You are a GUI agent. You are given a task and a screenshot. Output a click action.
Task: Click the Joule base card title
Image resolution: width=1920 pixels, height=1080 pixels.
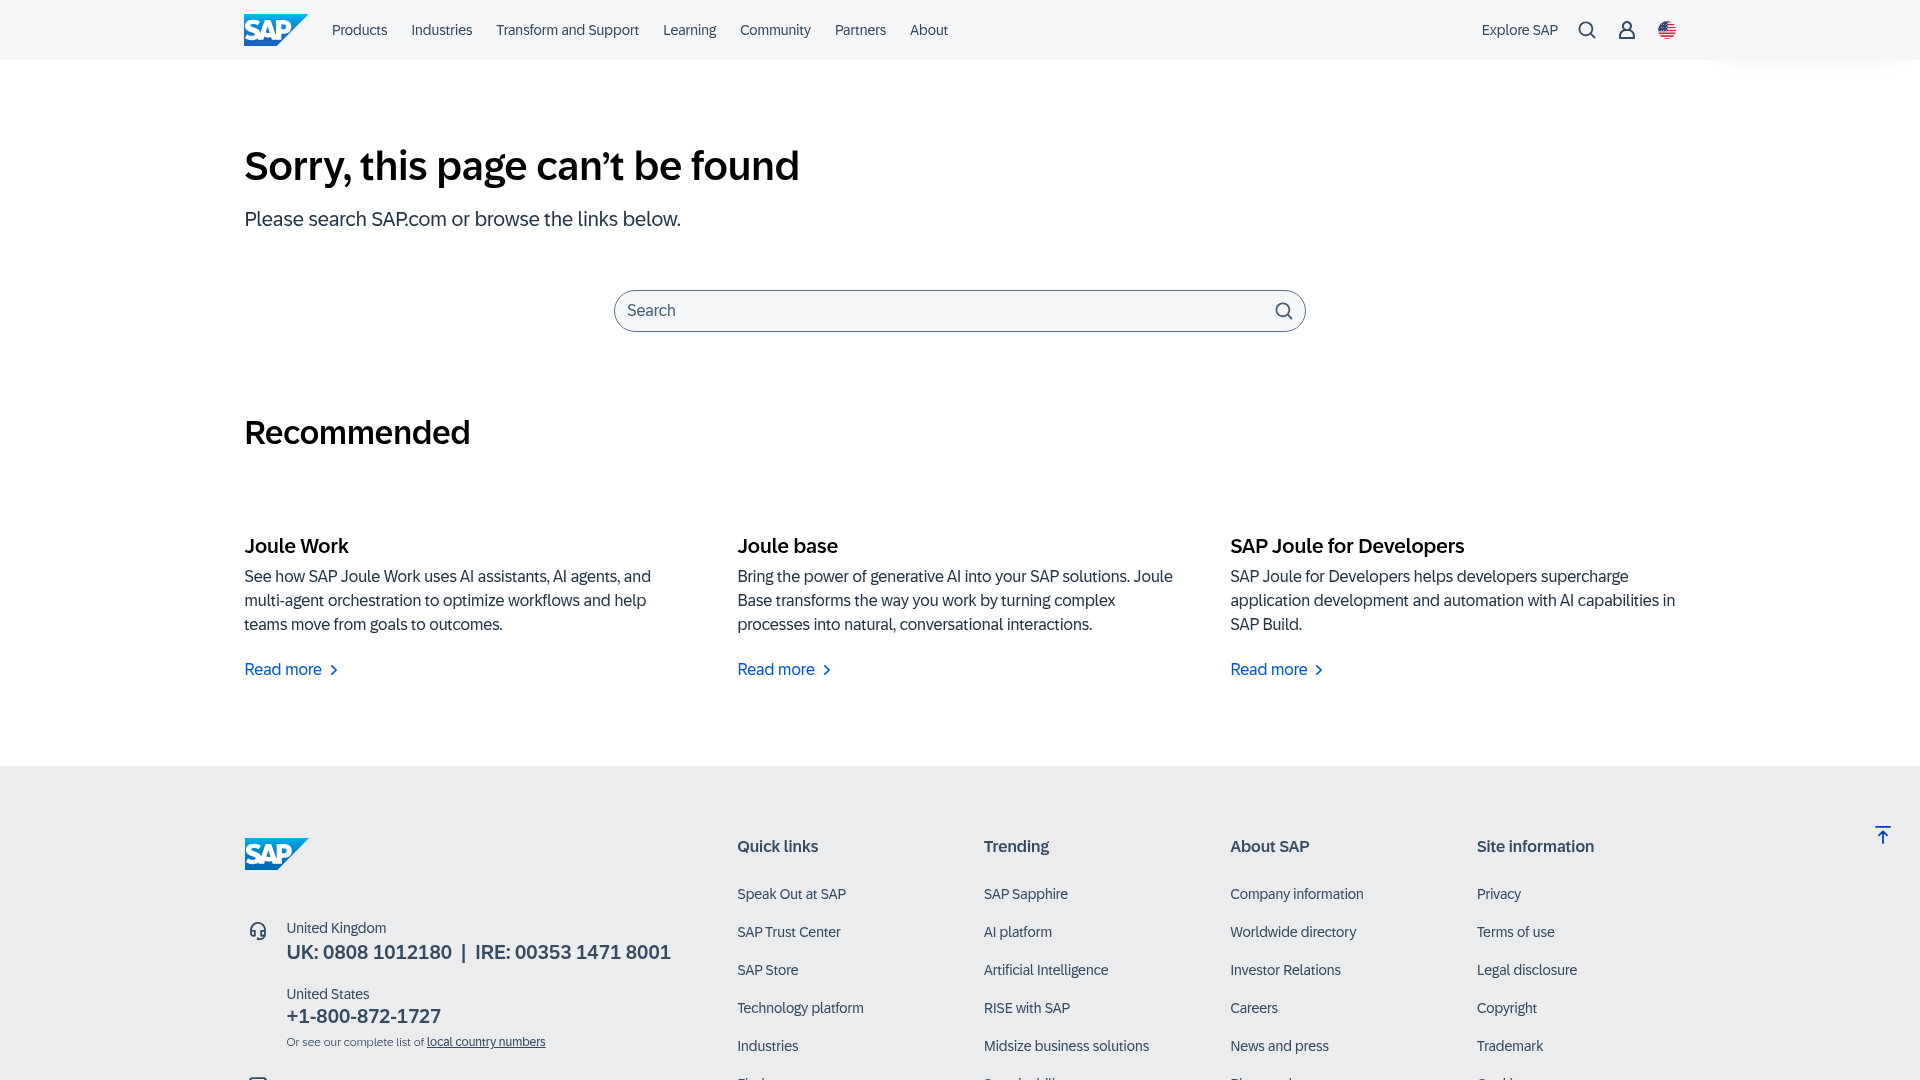[x=787, y=546]
